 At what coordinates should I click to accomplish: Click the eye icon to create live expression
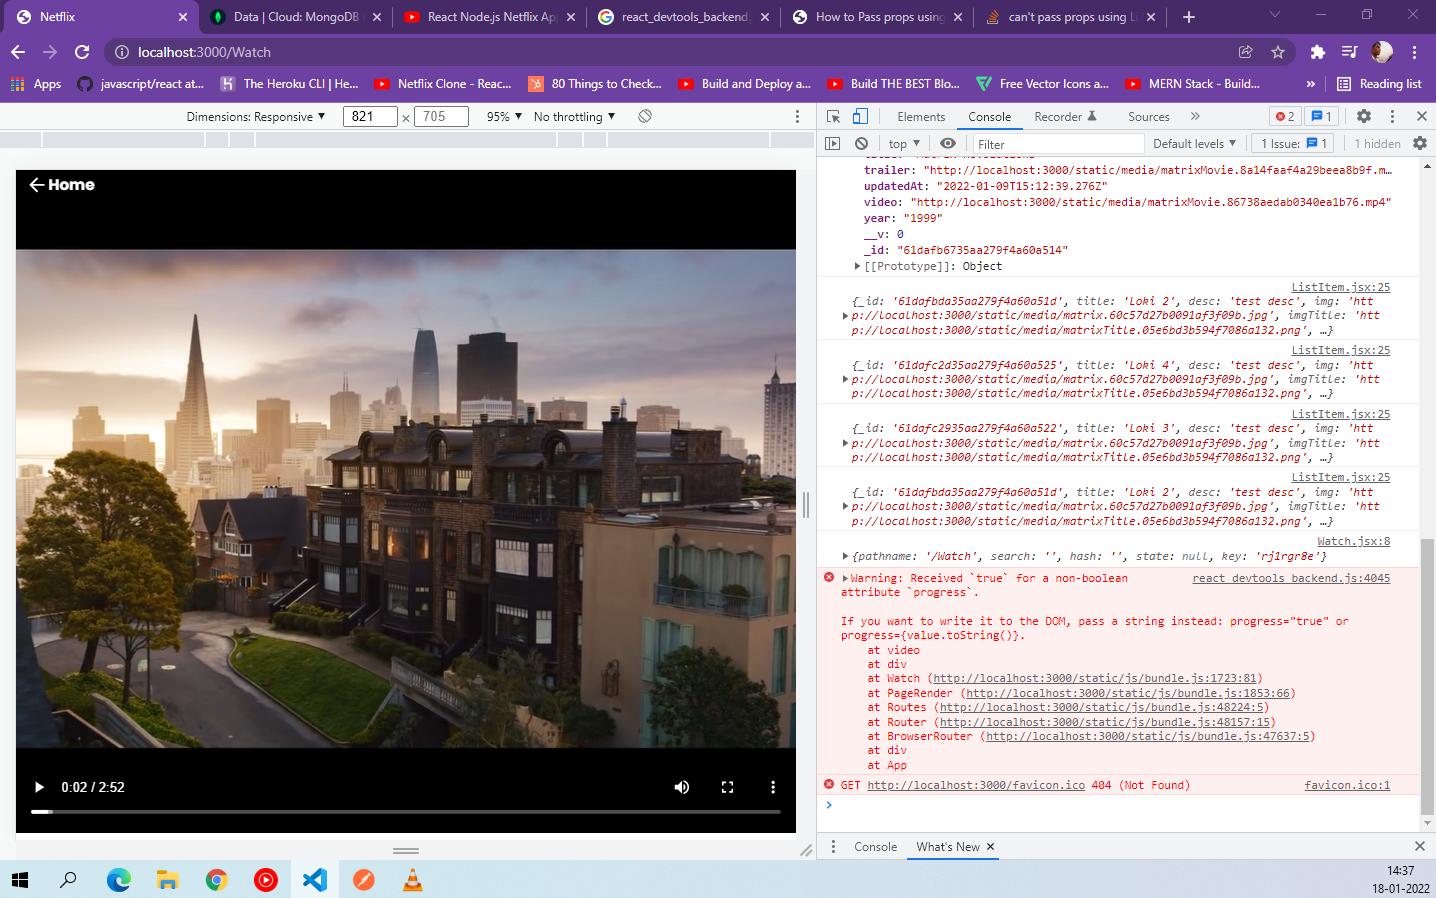click(948, 143)
